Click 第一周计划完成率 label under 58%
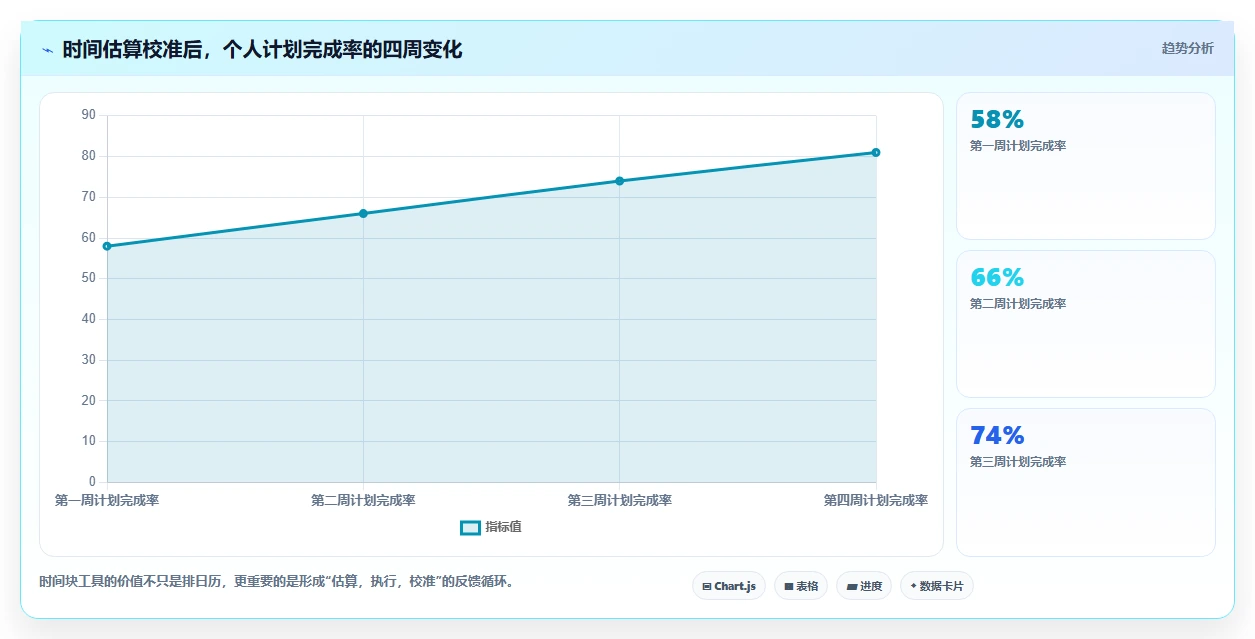 coord(1018,146)
